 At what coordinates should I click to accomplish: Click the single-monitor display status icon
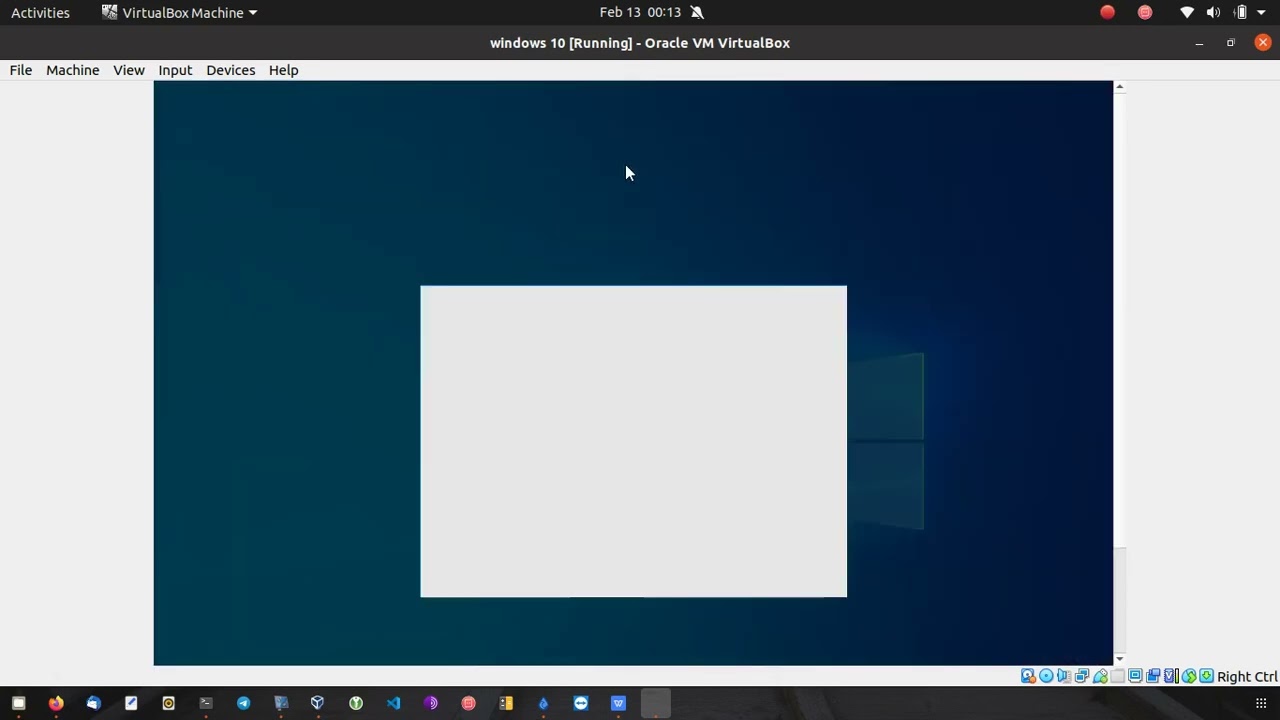click(1135, 676)
